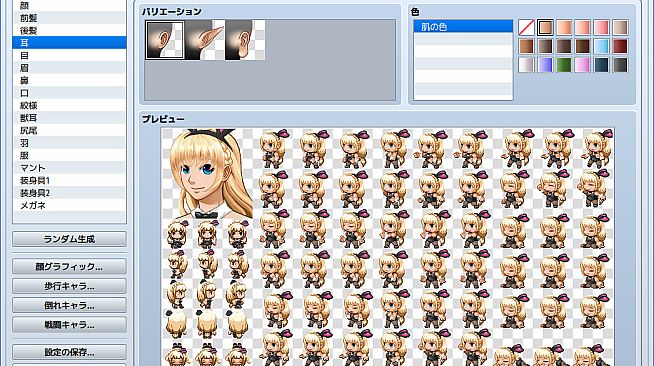Image resolution: width=654 pixels, height=366 pixels.
Task: Pick the pink swatch in the top row
Action: coord(601,28)
